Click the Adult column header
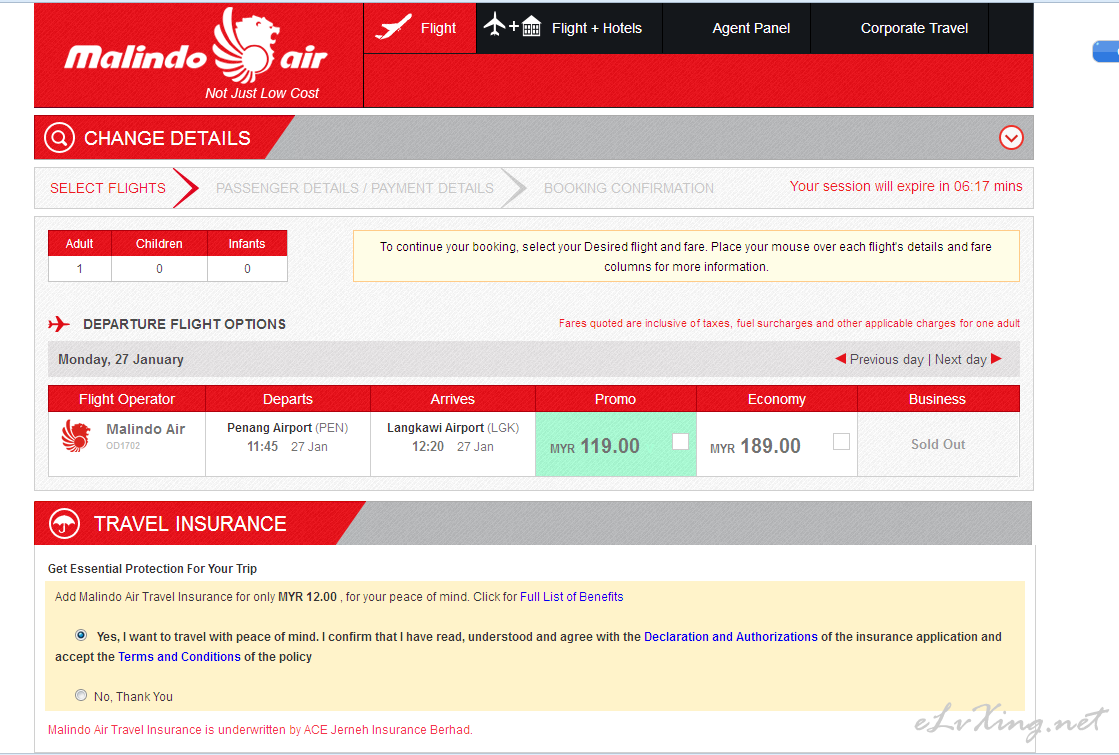 point(79,243)
